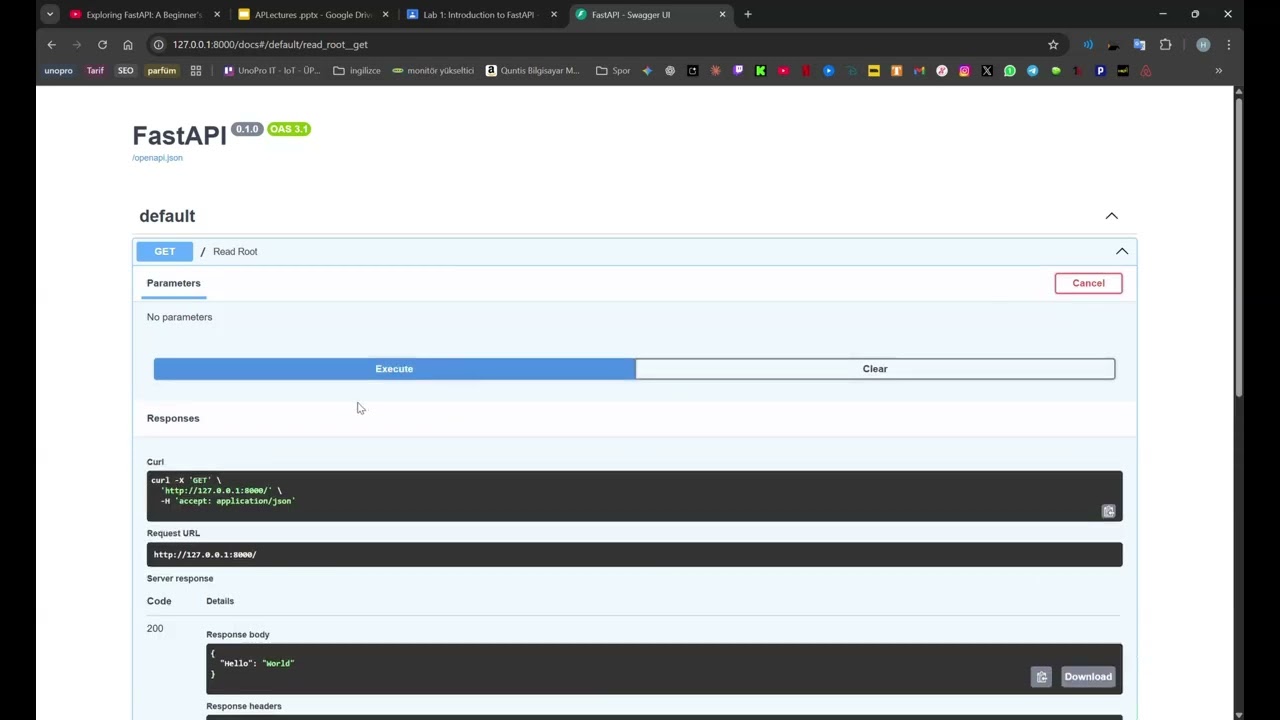Image resolution: width=1280 pixels, height=720 pixels.
Task: Cancel the try-it-out mode
Action: (x=1088, y=283)
